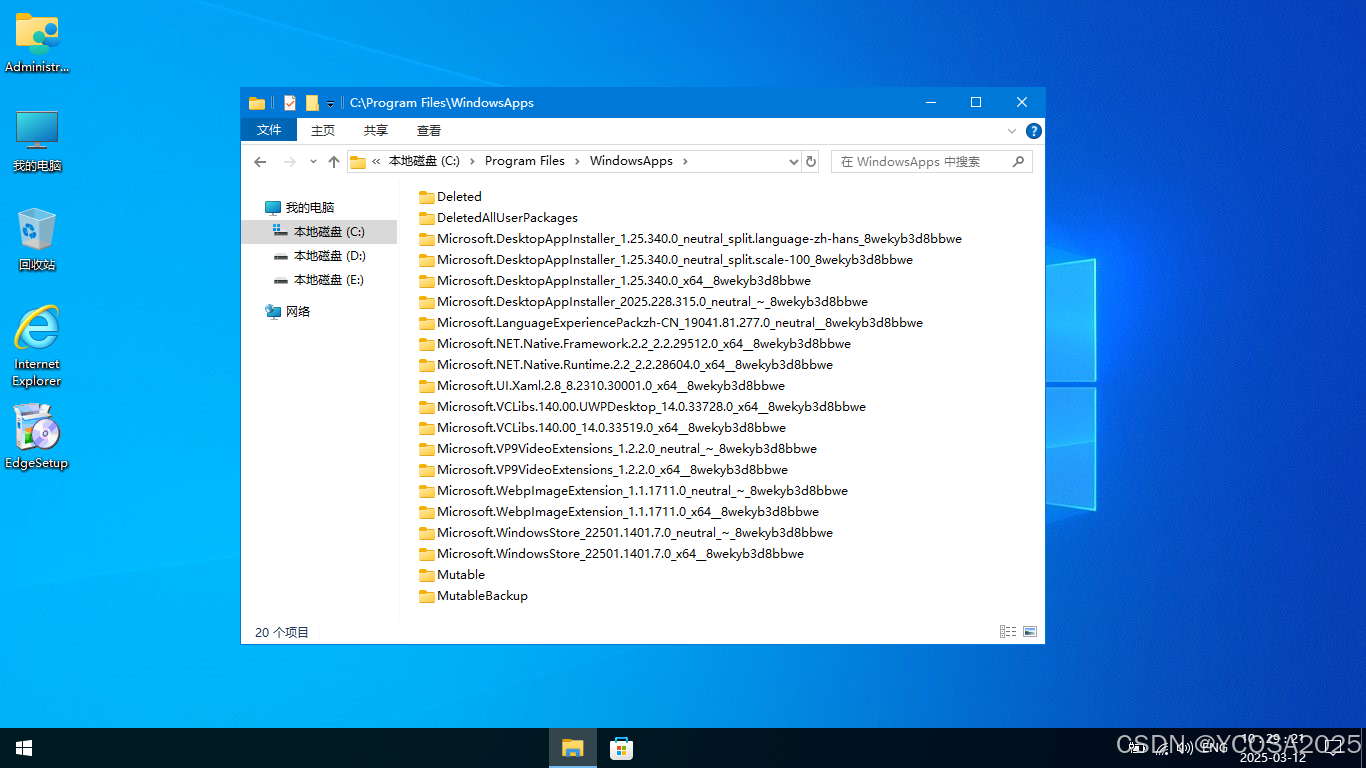The image size is (1366, 768).
Task: Click the folder icon in Explorer title bar
Action: click(x=257, y=103)
